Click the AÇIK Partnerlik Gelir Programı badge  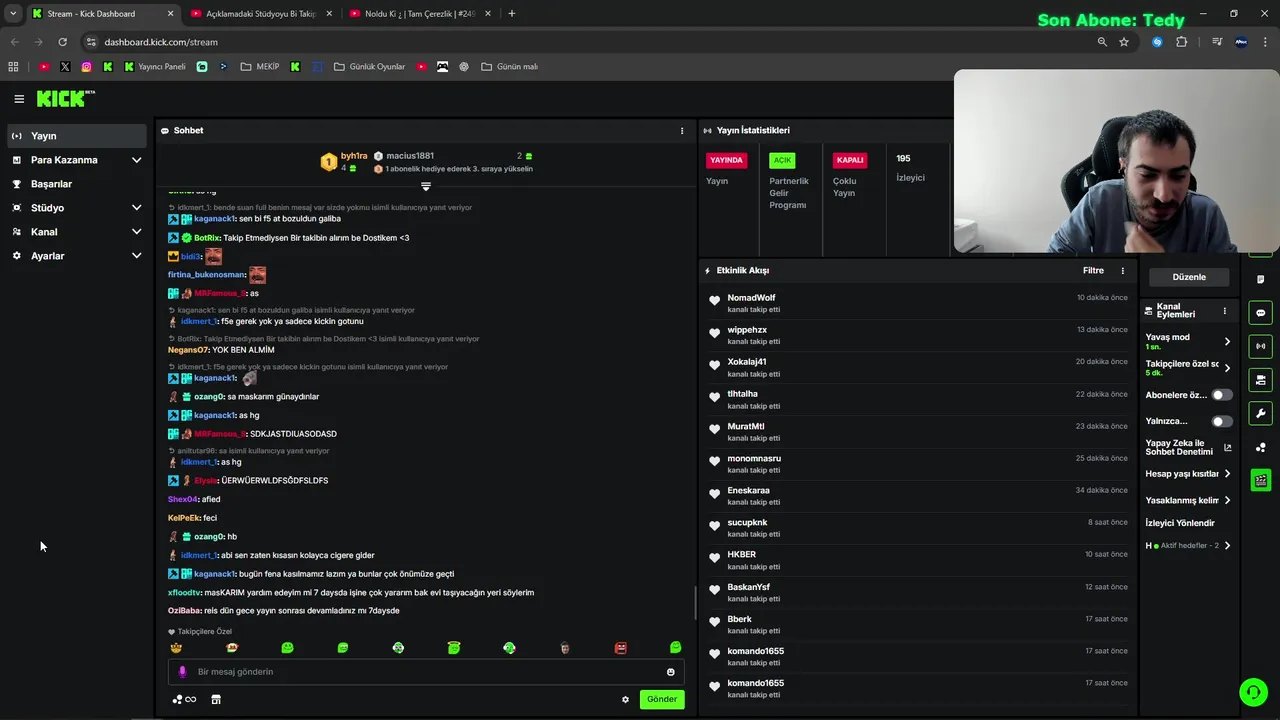[x=782, y=160]
